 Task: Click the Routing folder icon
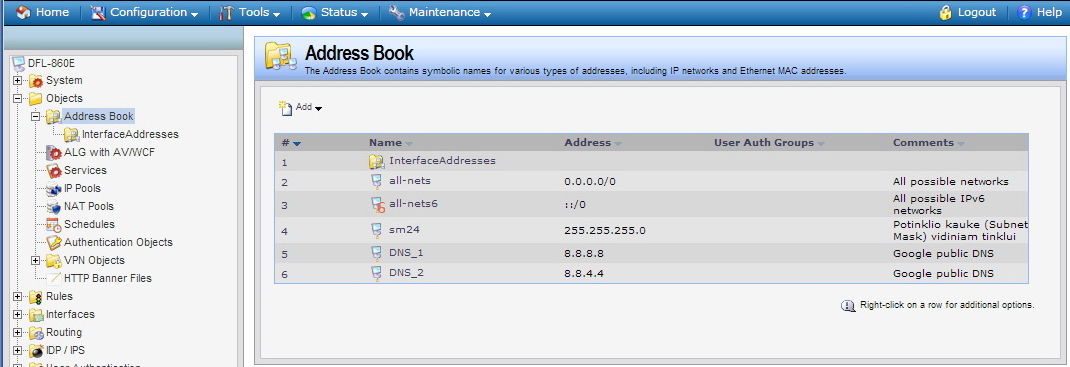pyautogui.click(x=36, y=333)
